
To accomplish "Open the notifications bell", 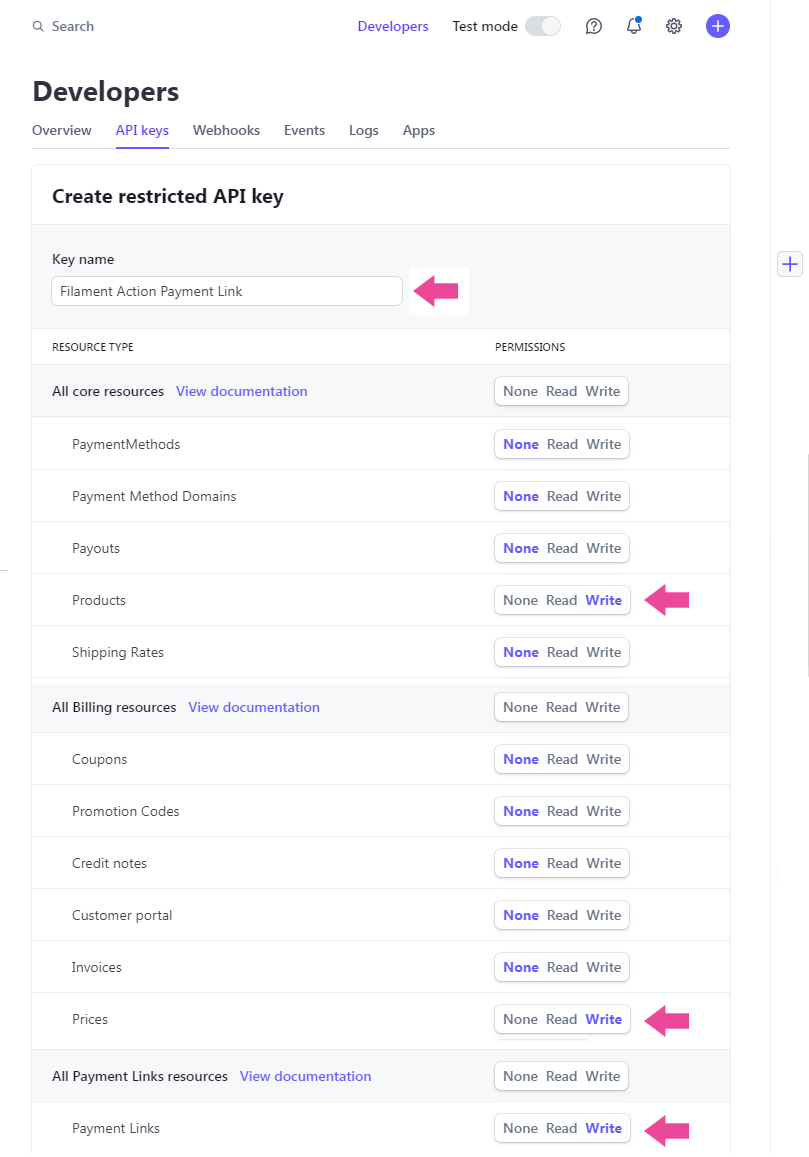I will [634, 27].
